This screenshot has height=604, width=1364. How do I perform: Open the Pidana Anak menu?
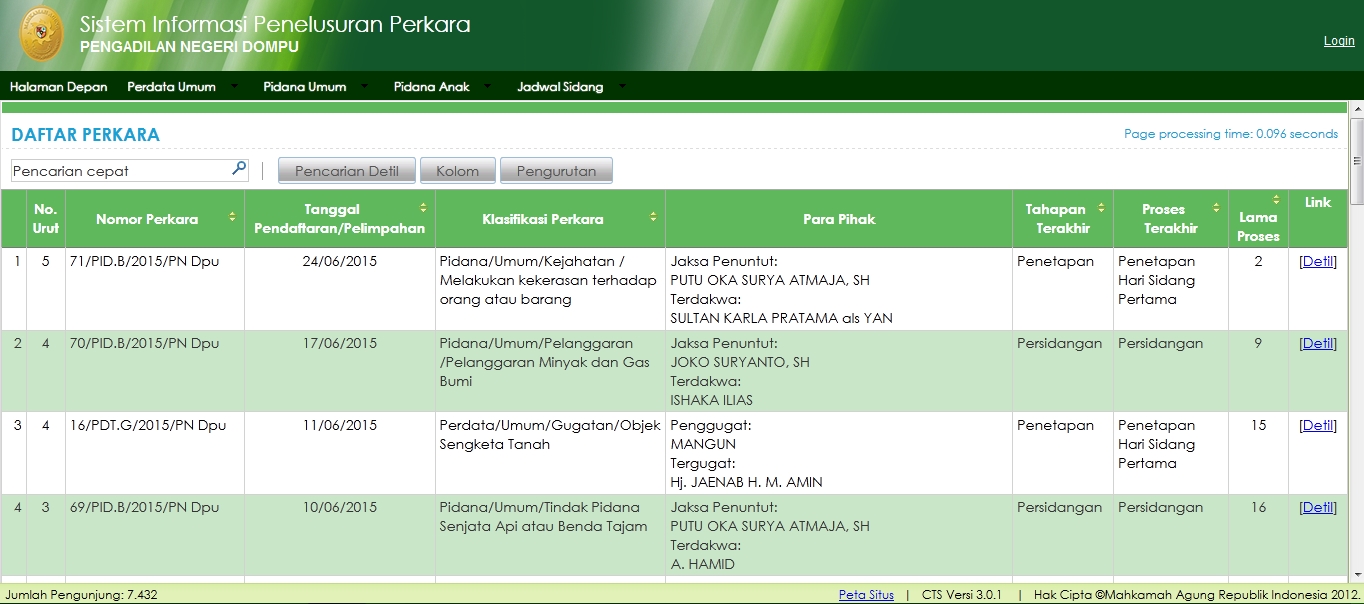[432, 87]
